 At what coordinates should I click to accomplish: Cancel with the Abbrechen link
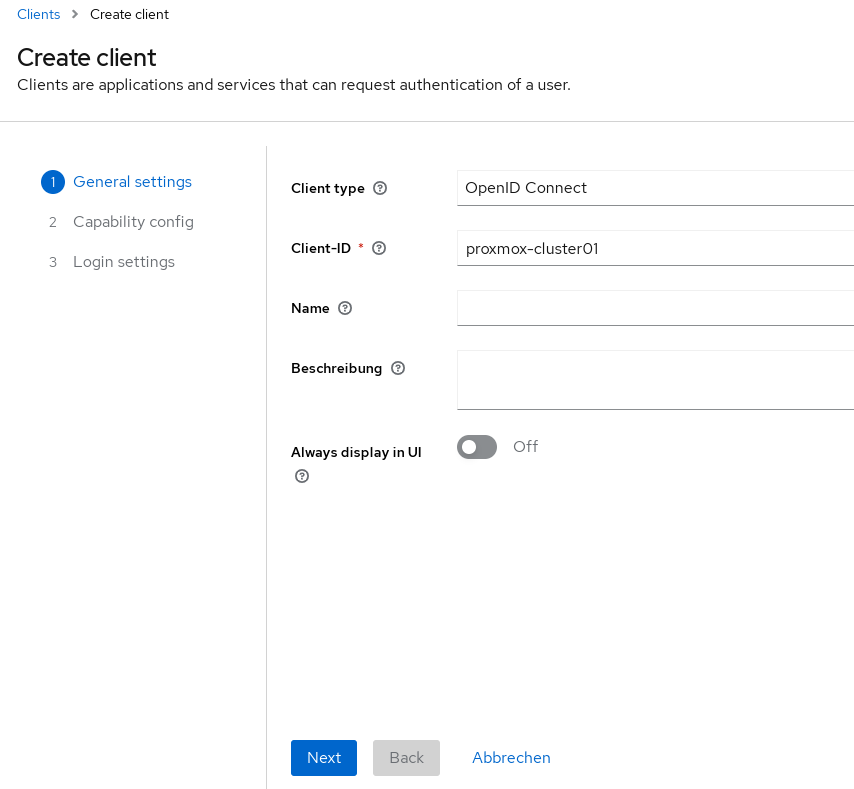point(511,758)
